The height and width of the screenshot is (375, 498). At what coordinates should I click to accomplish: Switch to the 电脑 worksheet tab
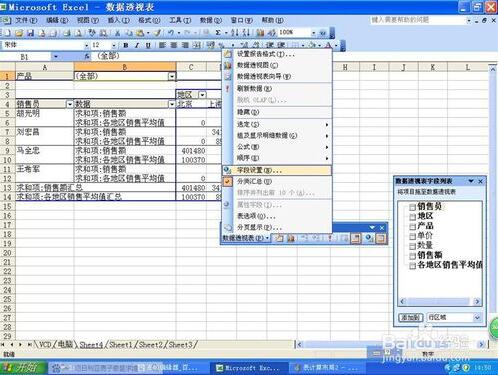pyautogui.click(x=65, y=344)
